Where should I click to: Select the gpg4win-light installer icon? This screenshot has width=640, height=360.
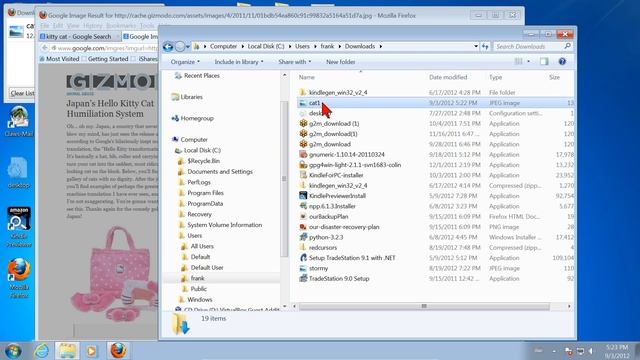click(x=303, y=165)
